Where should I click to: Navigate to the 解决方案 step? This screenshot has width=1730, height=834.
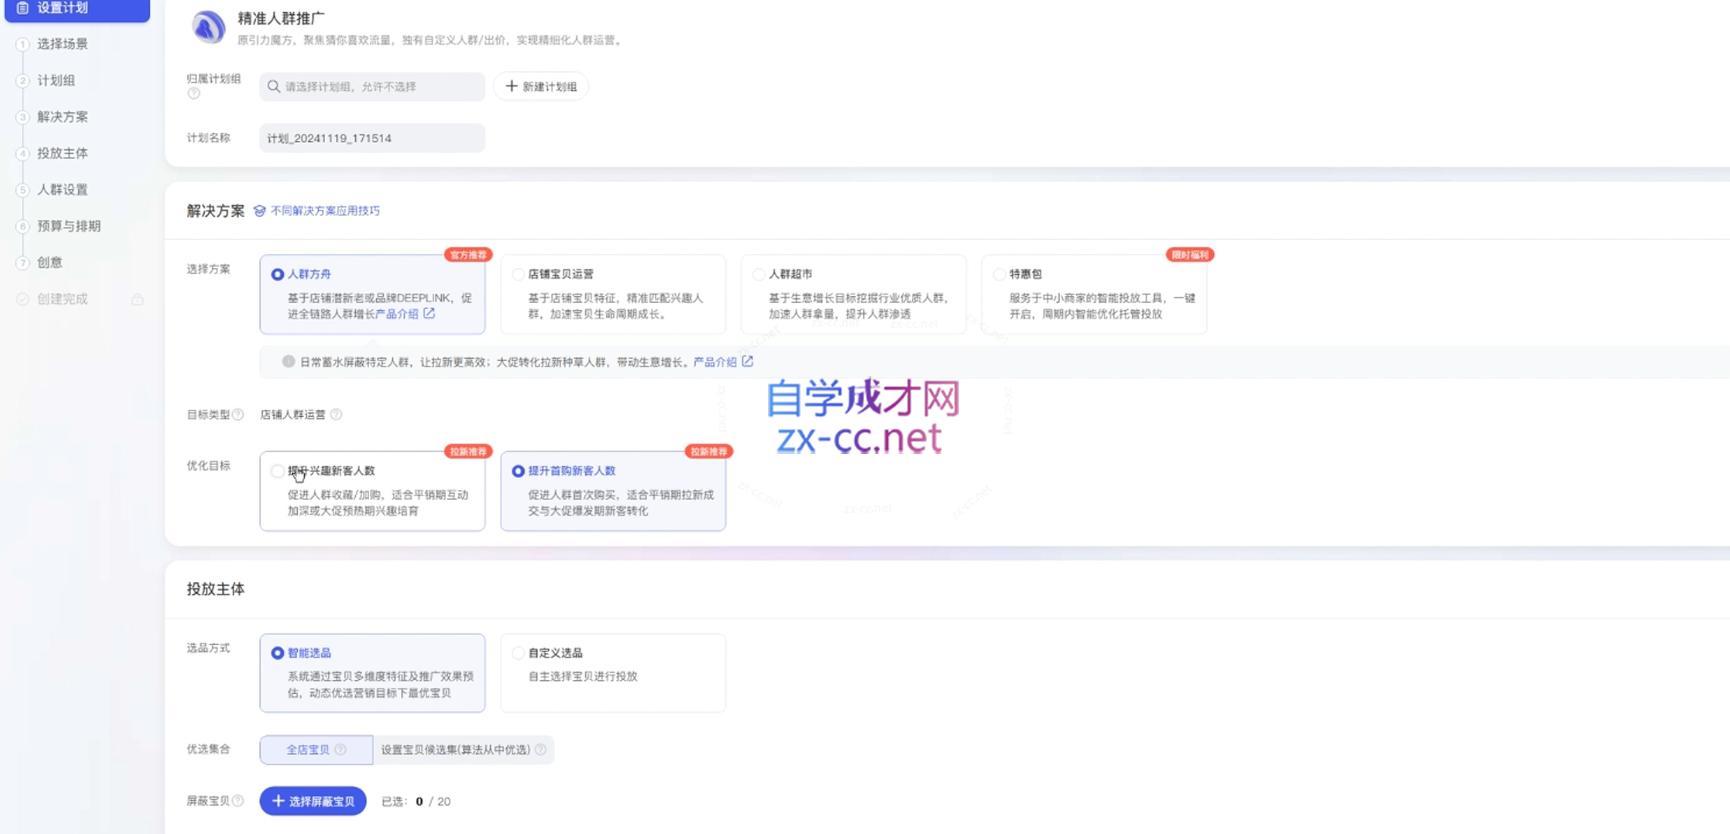(62, 117)
